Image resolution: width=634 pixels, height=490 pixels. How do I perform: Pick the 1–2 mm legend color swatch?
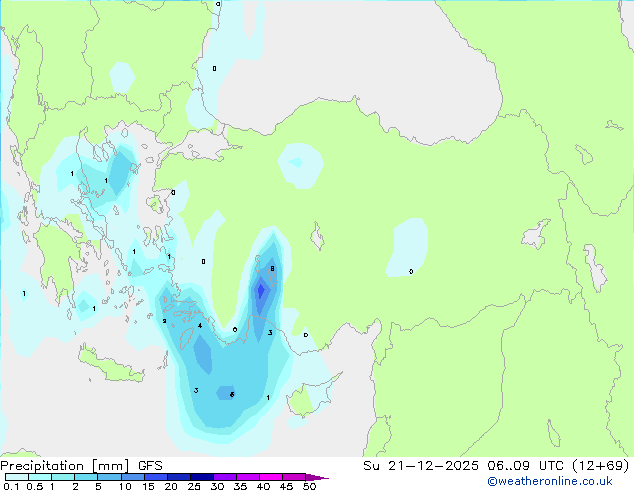63,477
